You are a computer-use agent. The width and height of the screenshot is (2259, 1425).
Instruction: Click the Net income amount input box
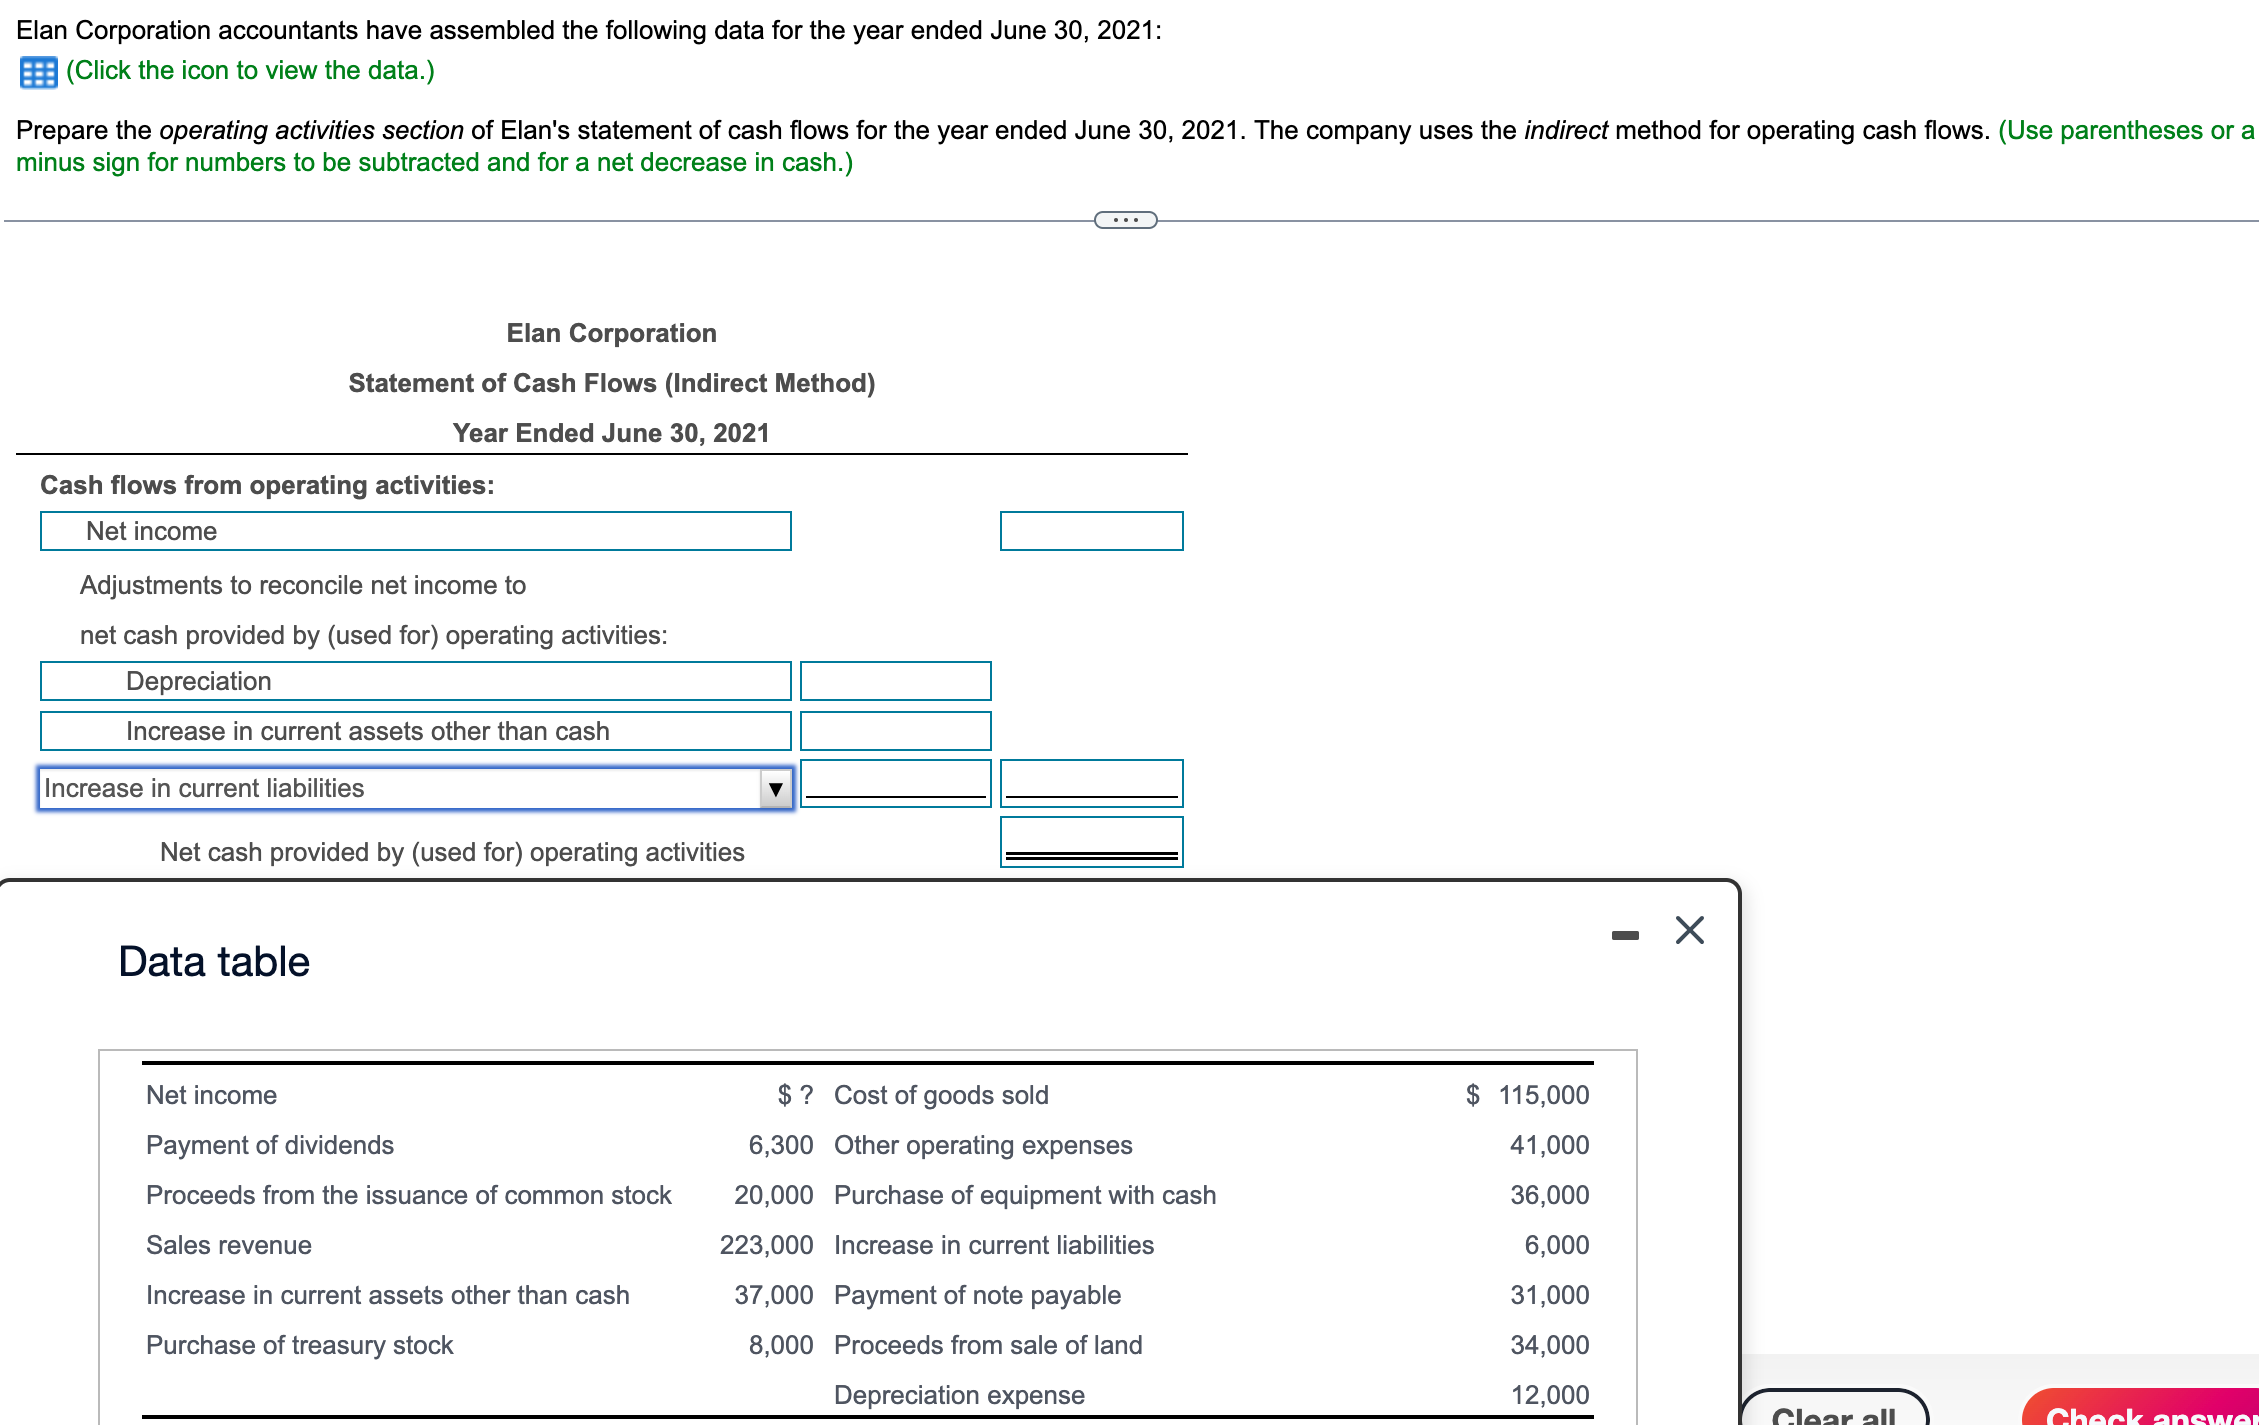coord(1091,531)
